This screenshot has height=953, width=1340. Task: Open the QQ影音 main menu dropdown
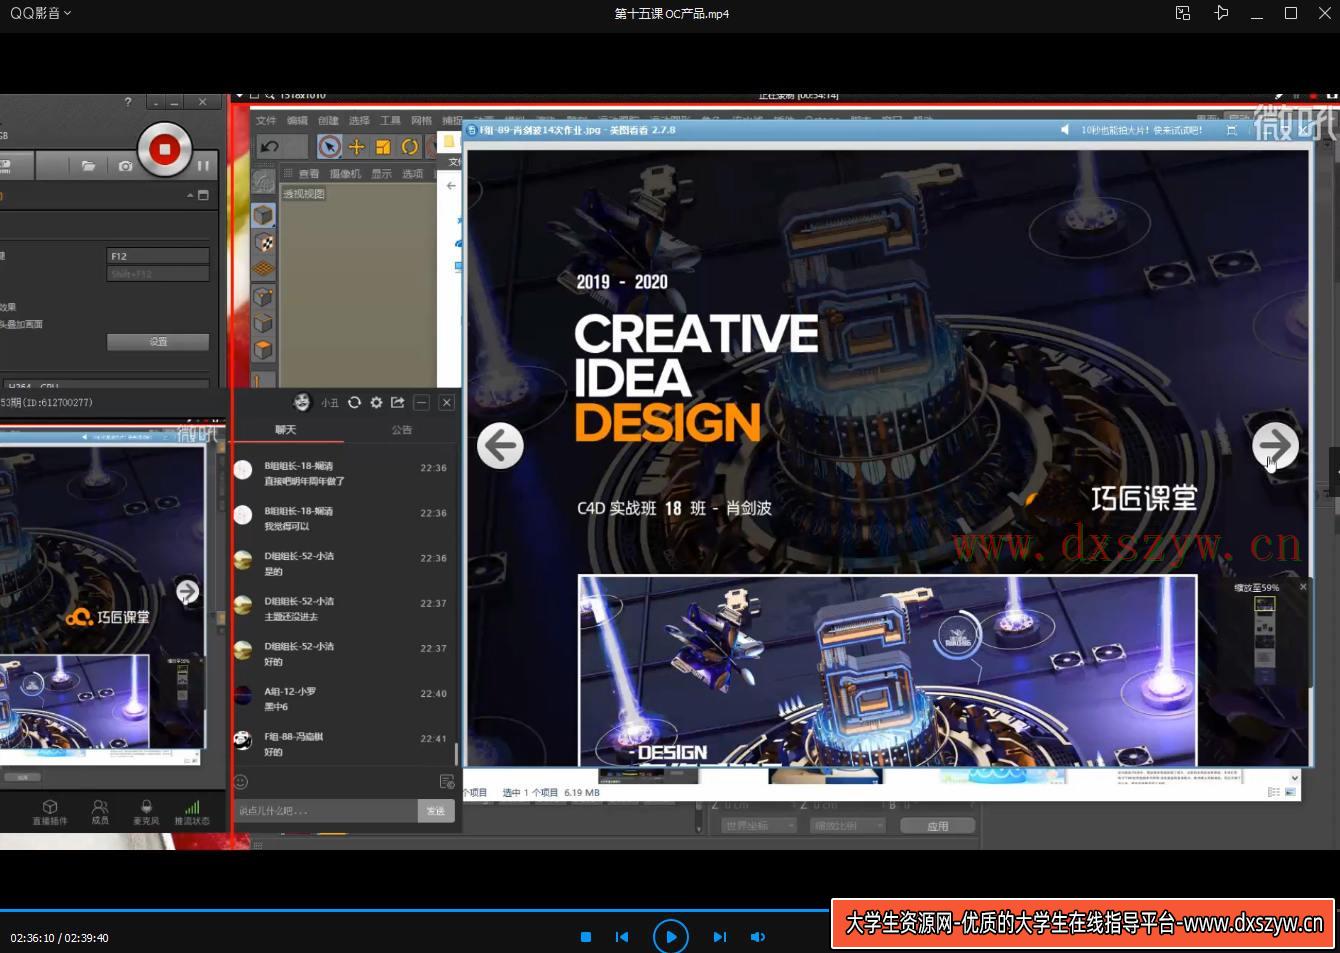pos(40,13)
